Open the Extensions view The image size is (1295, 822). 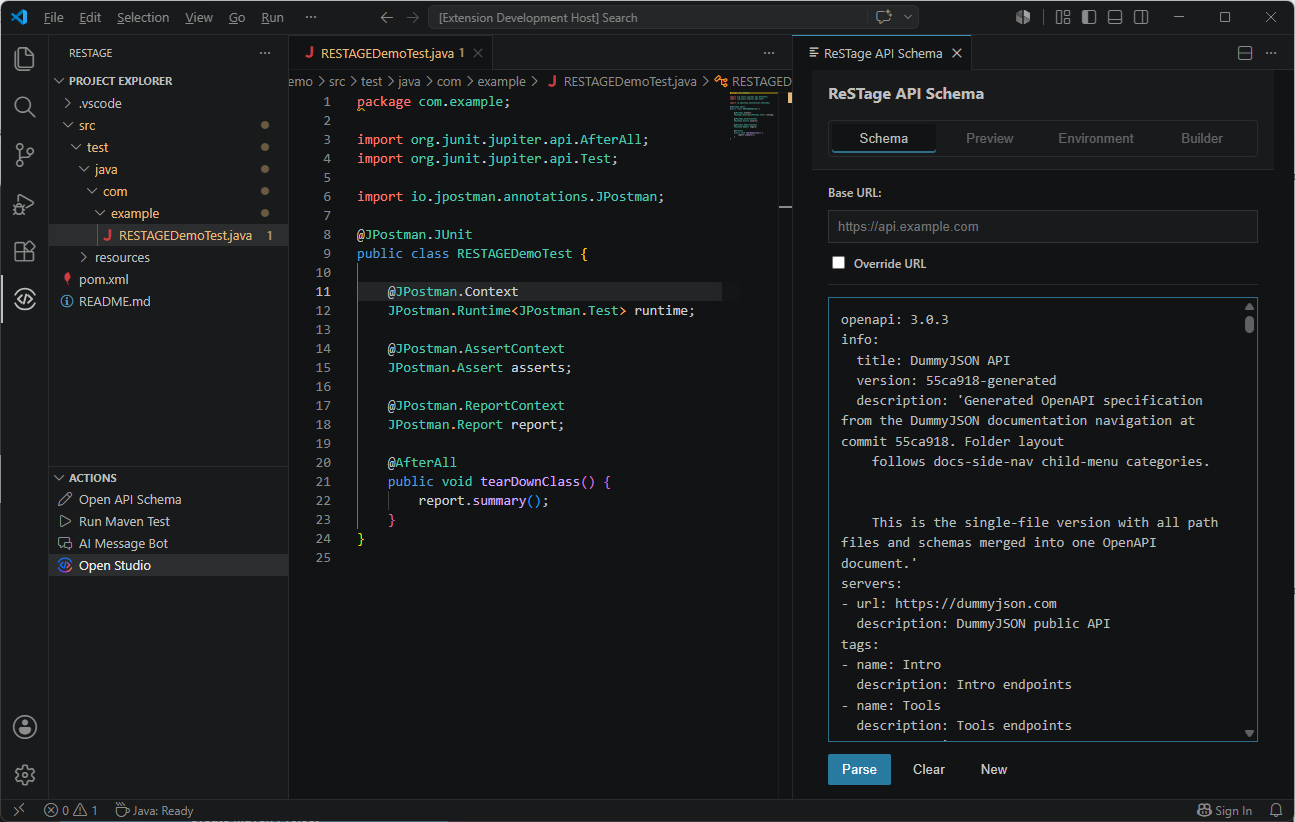tap(24, 251)
